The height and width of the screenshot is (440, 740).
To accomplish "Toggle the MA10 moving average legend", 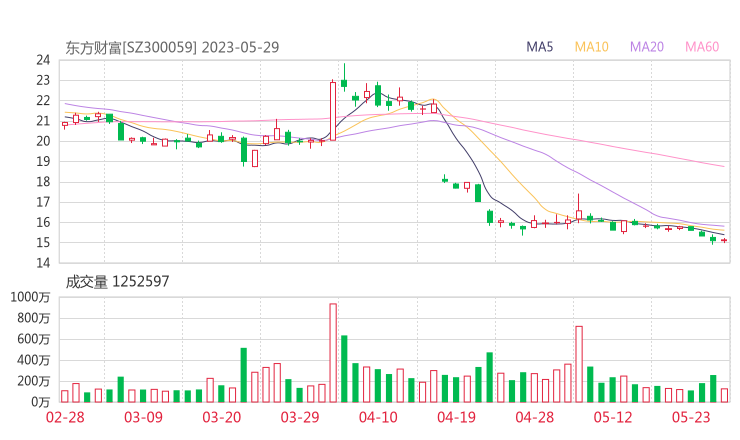I will tap(592, 47).
